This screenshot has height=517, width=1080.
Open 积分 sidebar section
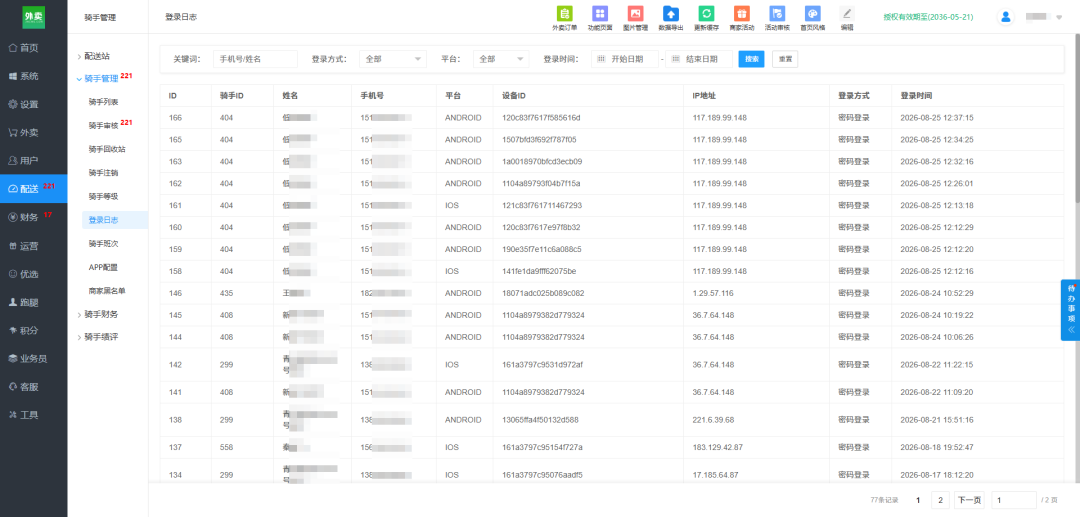pos(34,330)
